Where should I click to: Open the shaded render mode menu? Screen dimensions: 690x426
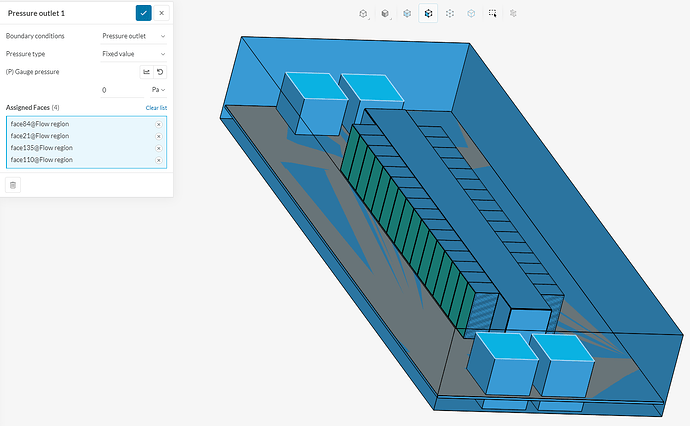tap(385, 14)
